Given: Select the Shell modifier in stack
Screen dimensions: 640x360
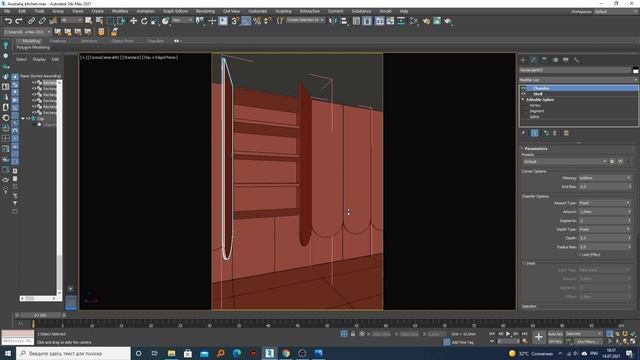Looking at the screenshot, I should pyautogui.click(x=538, y=94).
